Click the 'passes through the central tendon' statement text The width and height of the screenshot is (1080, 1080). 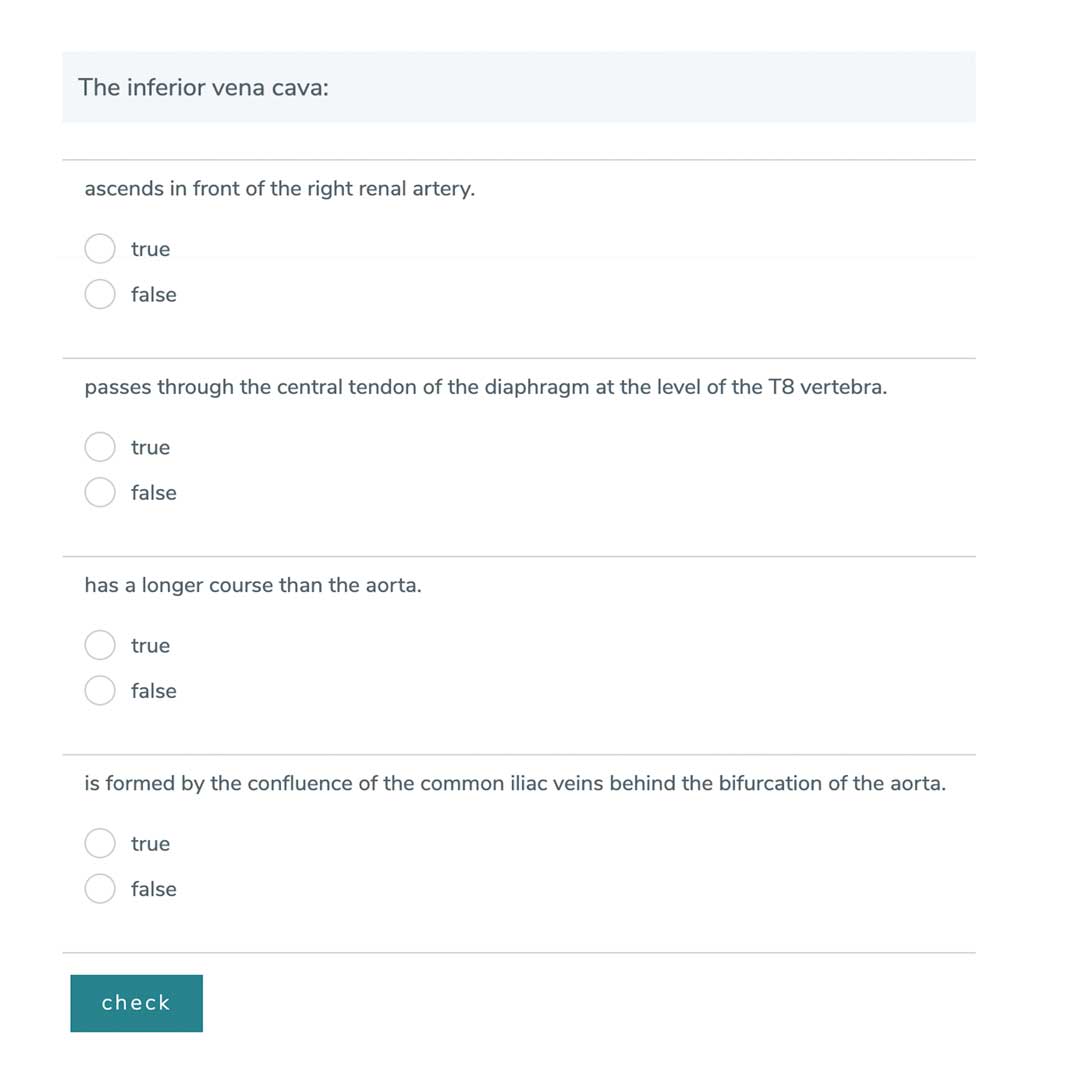pyautogui.click(x=485, y=387)
